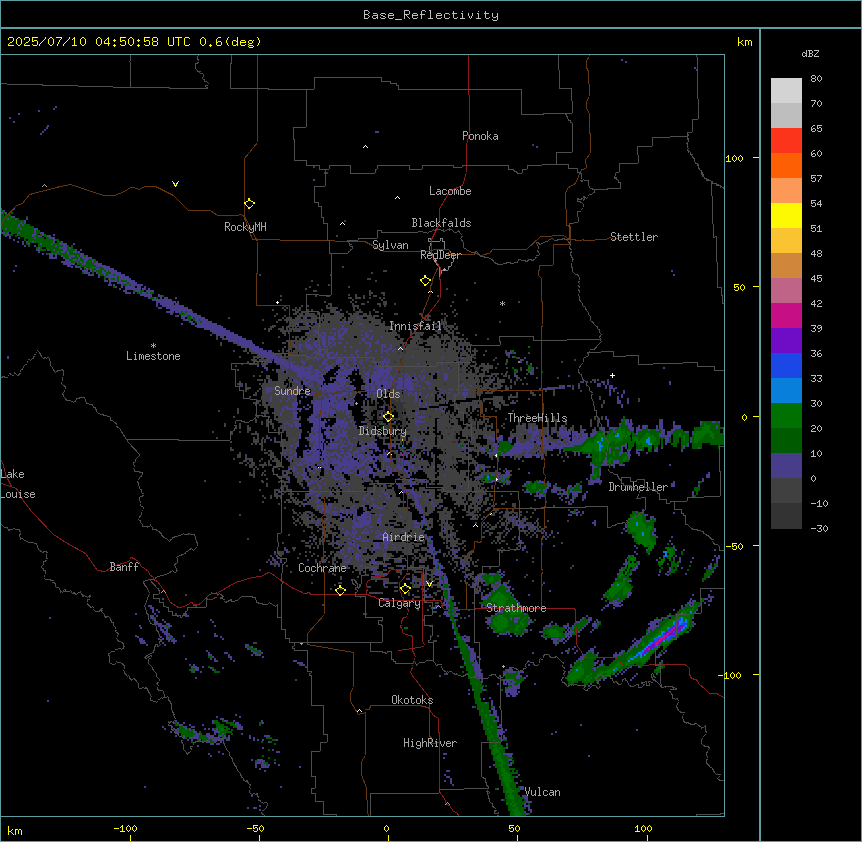
Task: Select the bright yellow swatch between 54 and 51 dBZ
Action: click(786, 215)
